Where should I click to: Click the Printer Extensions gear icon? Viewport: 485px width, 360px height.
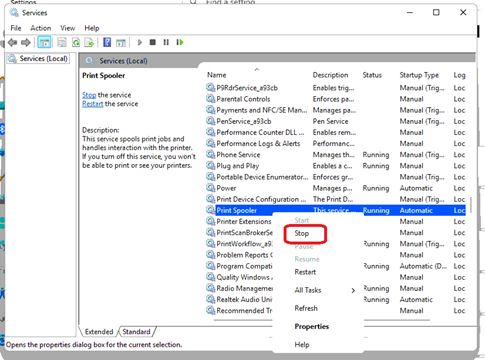point(210,221)
